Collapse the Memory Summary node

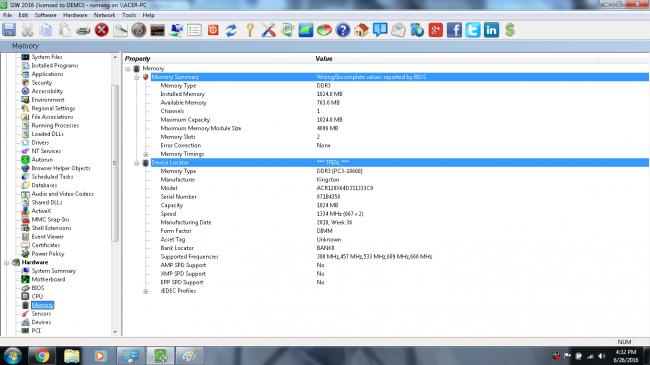tap(137, 77)
